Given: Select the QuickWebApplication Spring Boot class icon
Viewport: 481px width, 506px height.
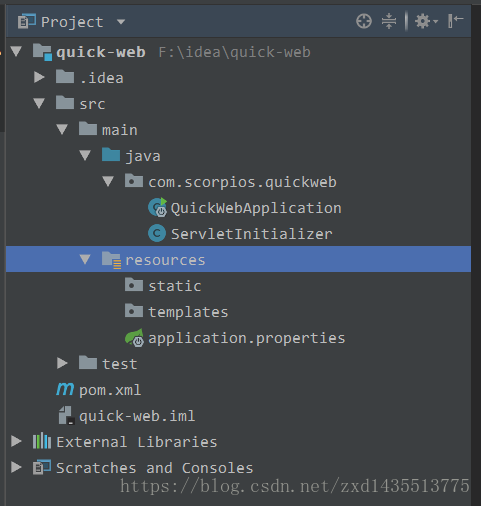Looking at the screenshot, I should coord(157,207).
